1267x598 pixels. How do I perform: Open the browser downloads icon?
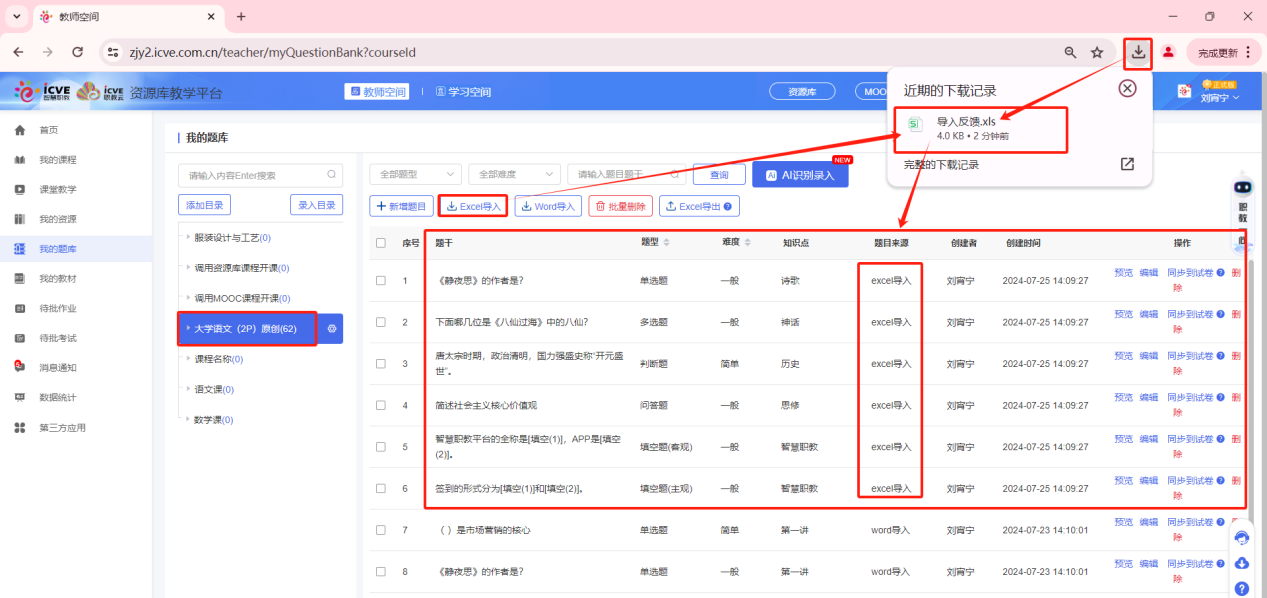point(1138,53)
